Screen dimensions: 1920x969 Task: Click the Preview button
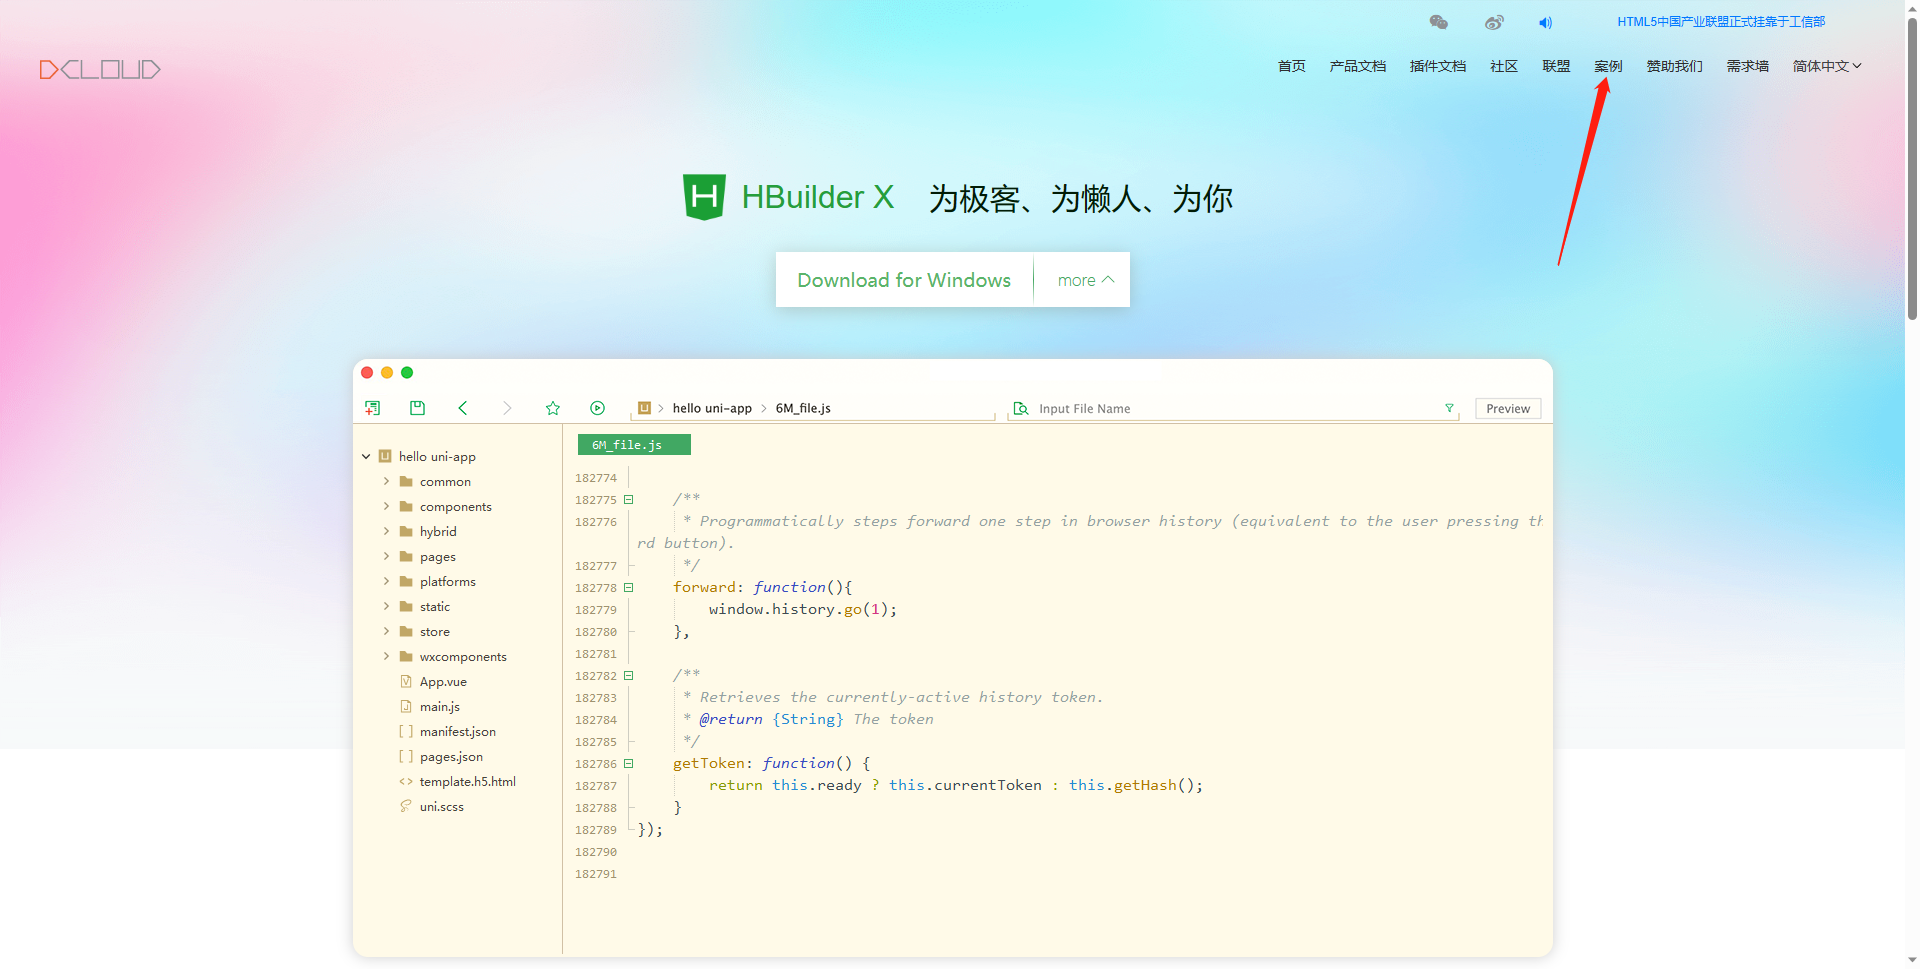(1508, 408)
